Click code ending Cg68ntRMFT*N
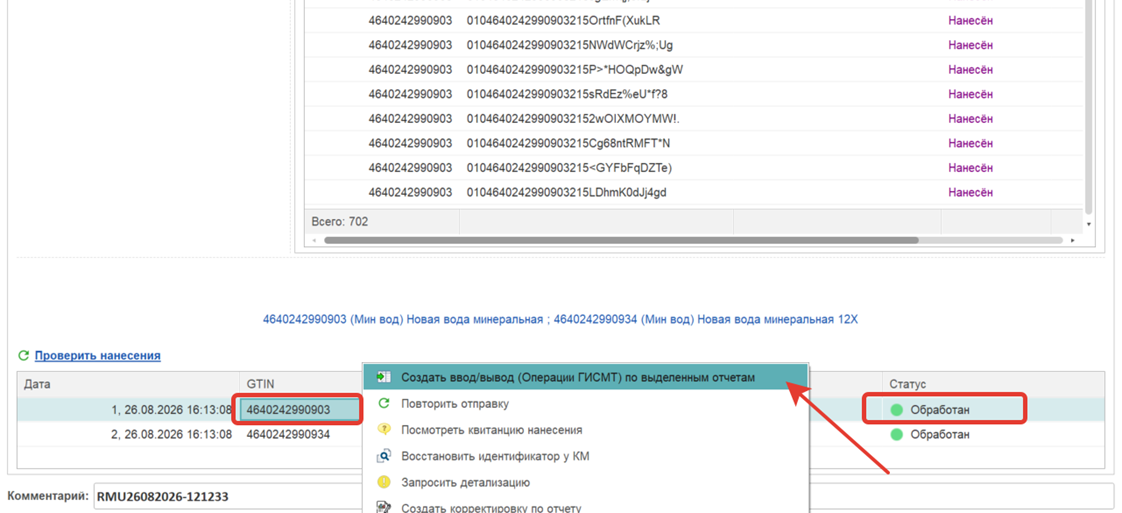This screenshot has height=513, width=1122. tap(568, 143)
